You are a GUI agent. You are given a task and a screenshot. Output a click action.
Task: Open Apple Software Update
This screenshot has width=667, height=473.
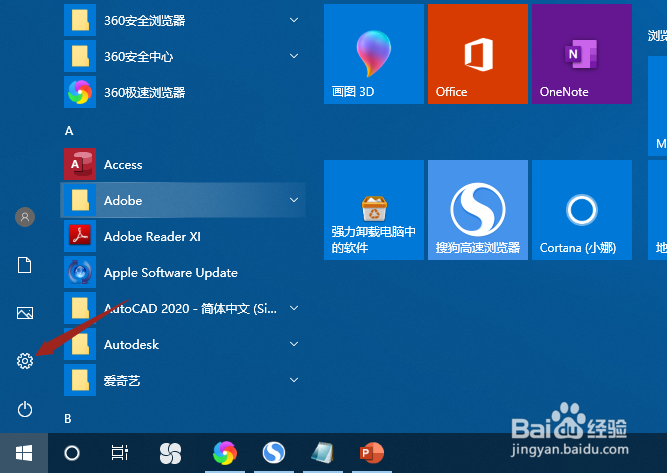pos(183,273)
